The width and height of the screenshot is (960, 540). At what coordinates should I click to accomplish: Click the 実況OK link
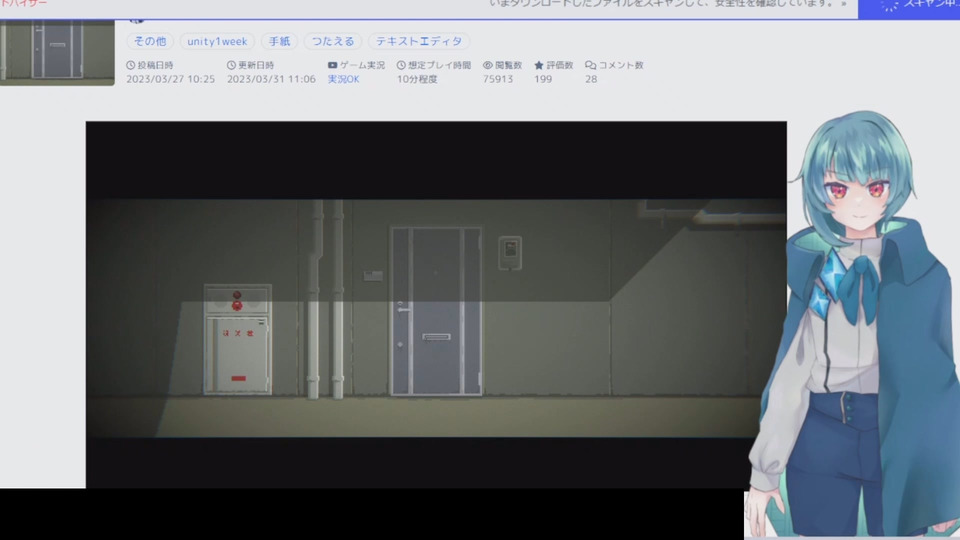[x=343, y=79]
